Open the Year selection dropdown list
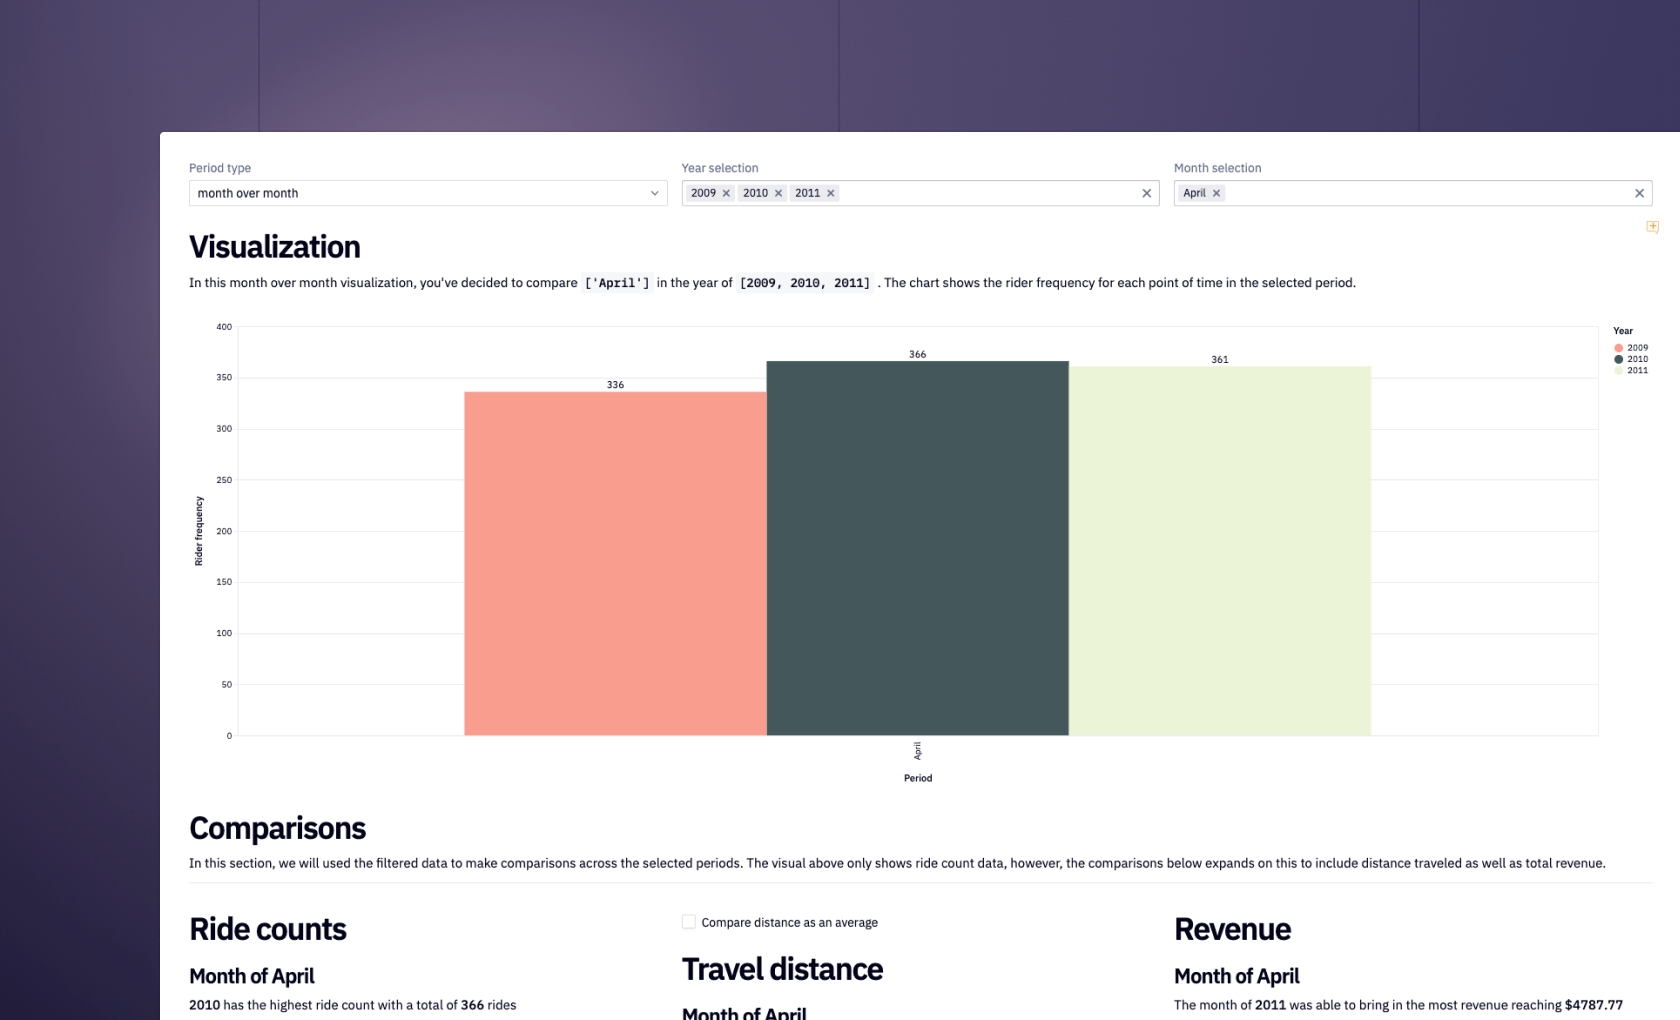1680x1020 pixels. coord(980,193)
